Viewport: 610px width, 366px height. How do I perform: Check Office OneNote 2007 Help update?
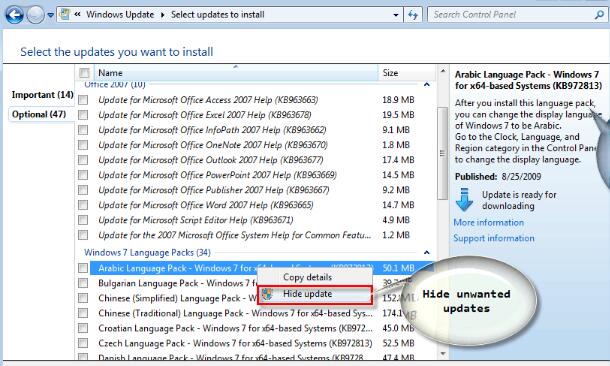tap(83, 145)
